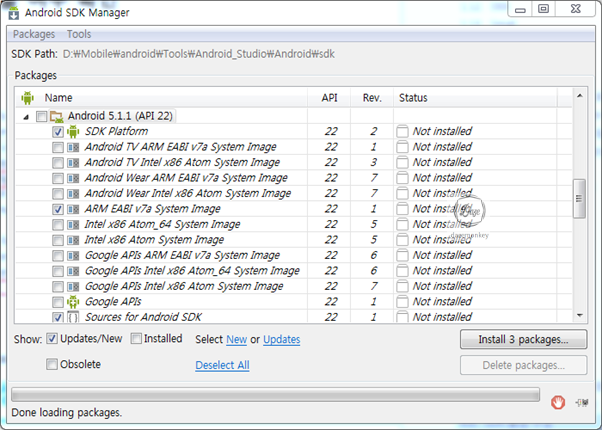Image resolution: width=602 pixels, height=430 pixels.
Task: Collapse the Android 5.1.1 (API 22) tree node
Action: click(26, 117)
